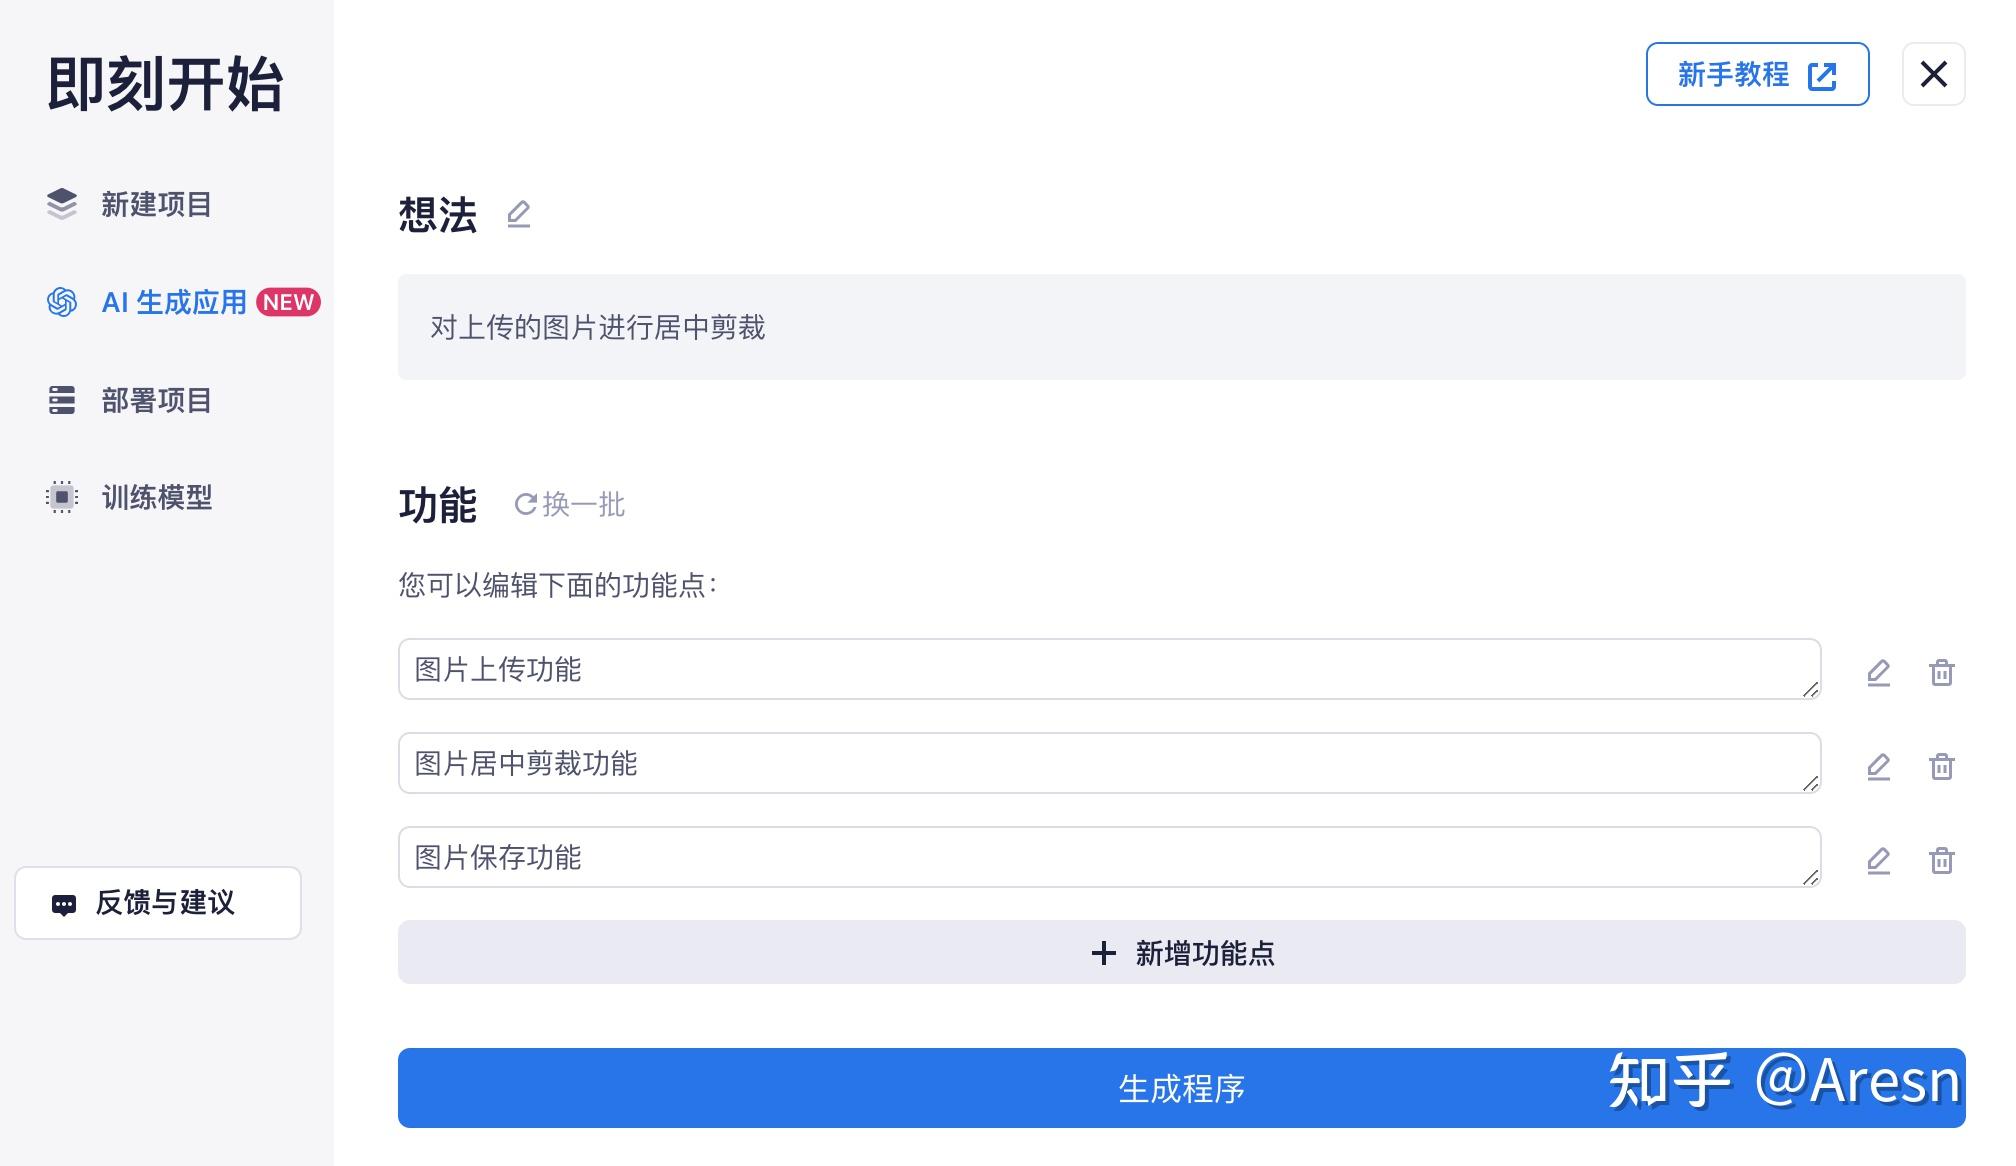The height and width of the screenshot is (1166, 2016).
Task: Open the 新手教程 tutorial link
Action: point(1735,75)
